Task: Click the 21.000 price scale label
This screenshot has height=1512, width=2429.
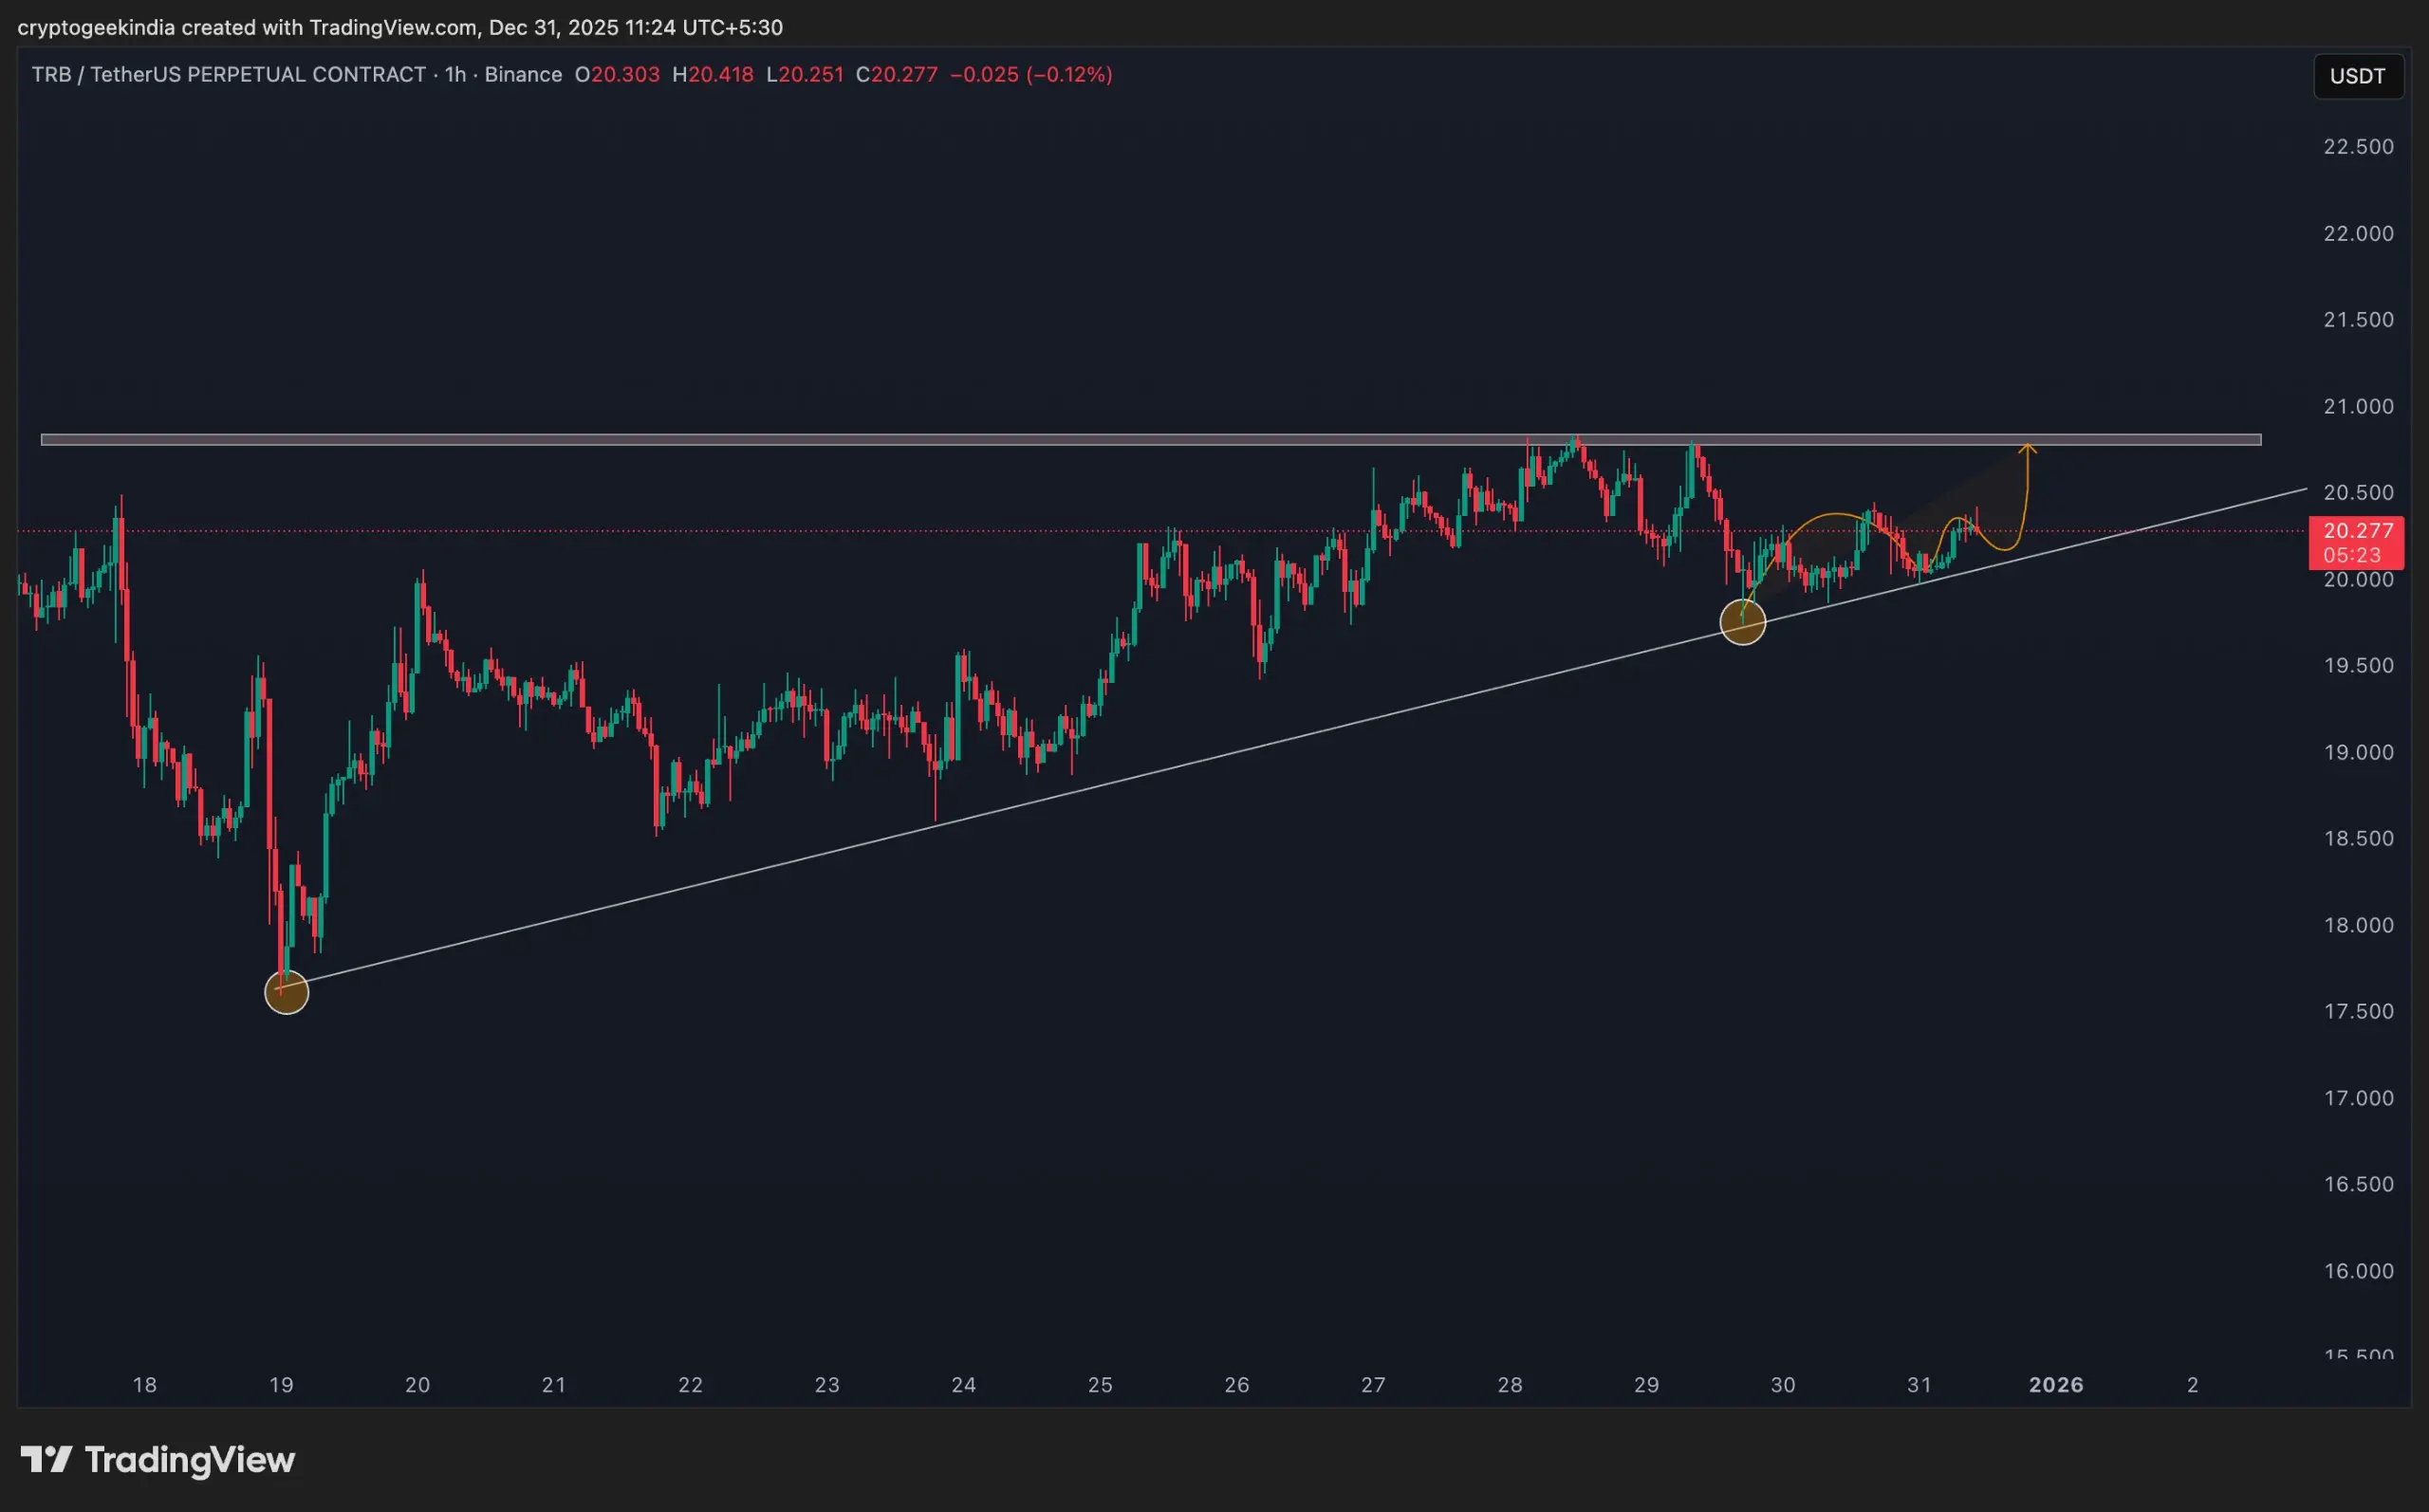Action: tap(2358, 406)
